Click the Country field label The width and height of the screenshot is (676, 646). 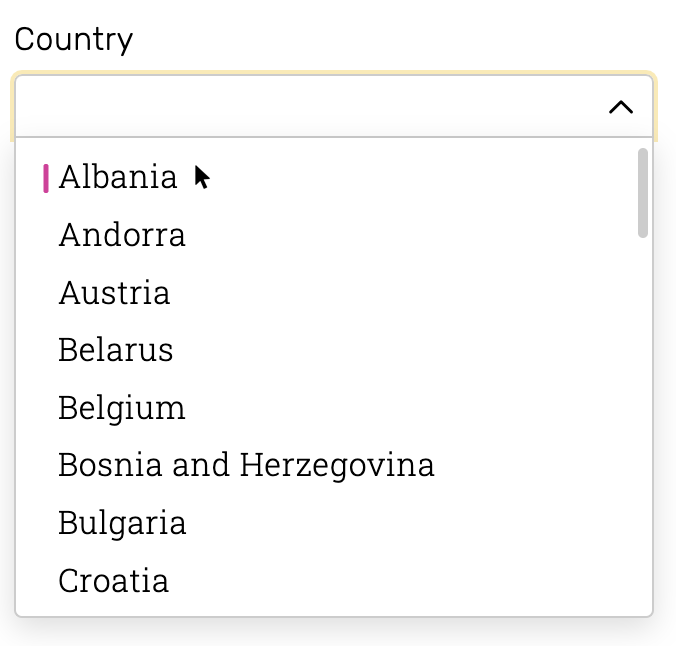[74, 40]
